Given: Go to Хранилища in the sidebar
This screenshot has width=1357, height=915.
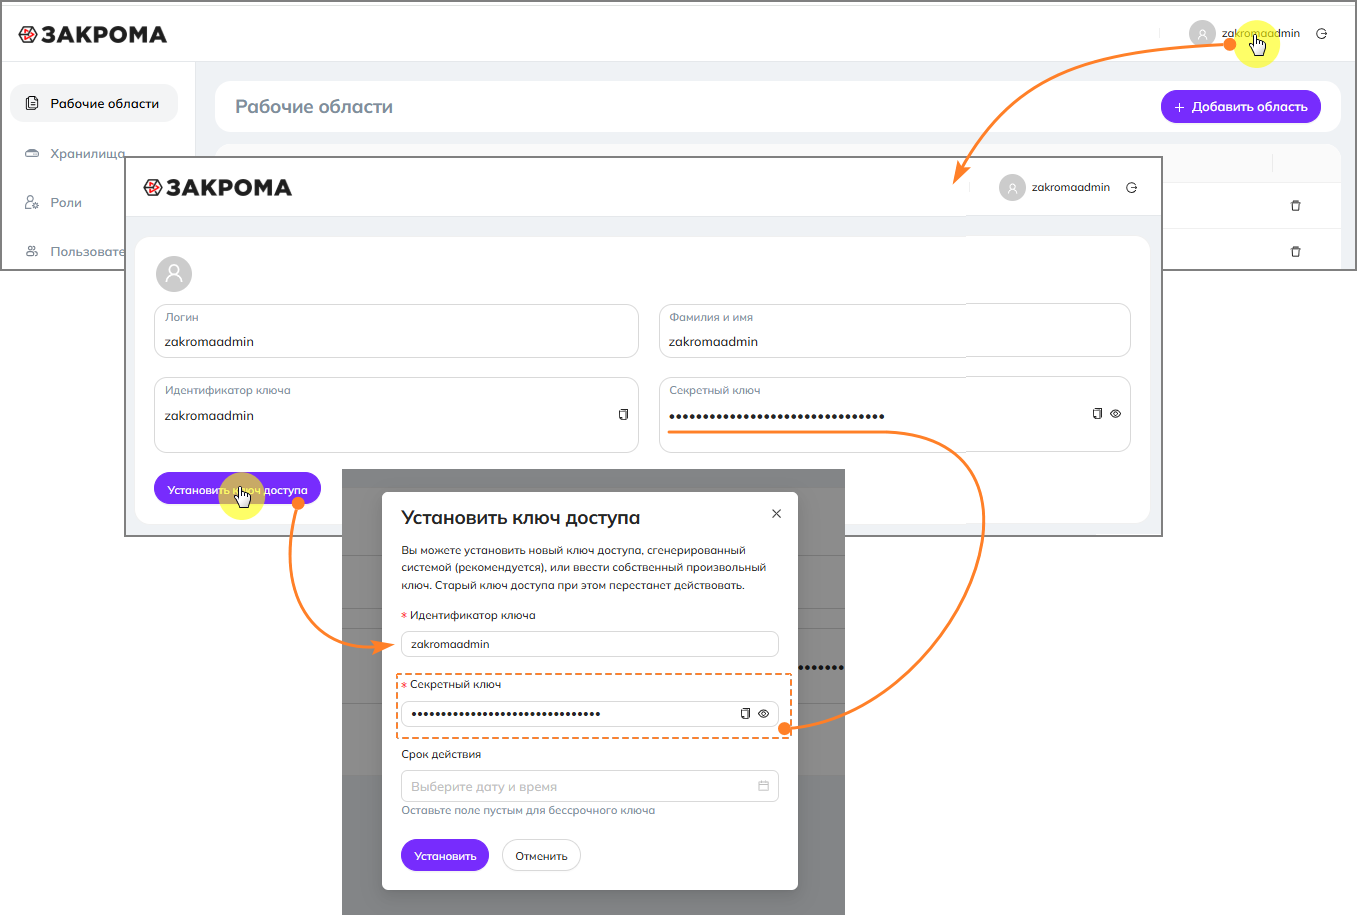Looking at the screenshot, I should 87,154.
